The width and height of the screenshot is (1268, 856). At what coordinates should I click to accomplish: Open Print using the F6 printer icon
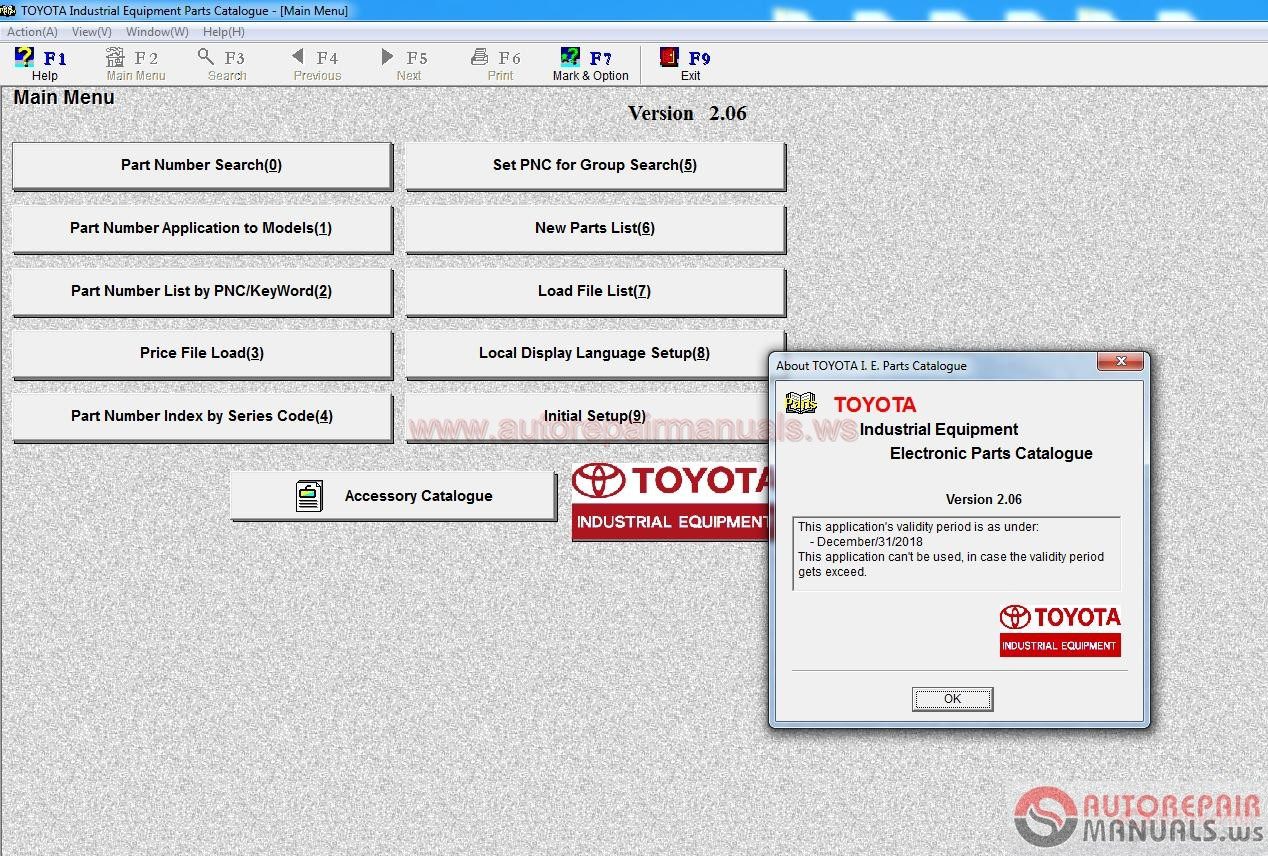coord(477,57)
